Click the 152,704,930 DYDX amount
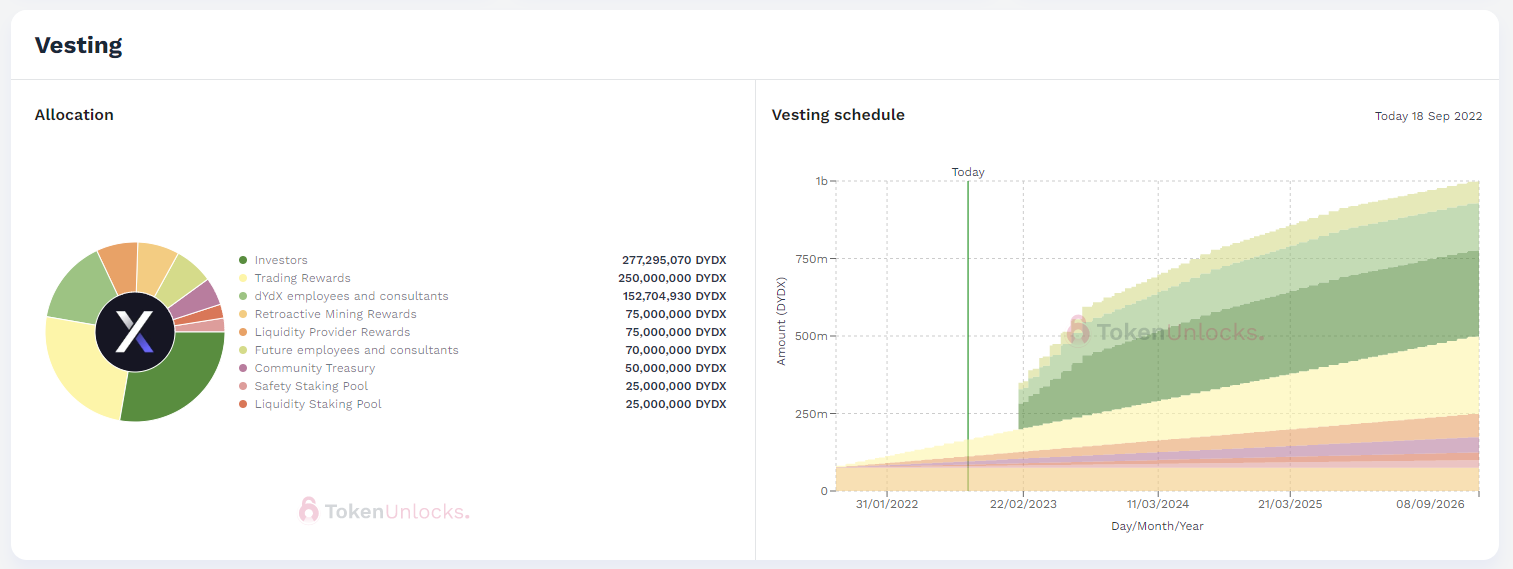This screenshot has height=569, width=1513. tap(674, 296)
